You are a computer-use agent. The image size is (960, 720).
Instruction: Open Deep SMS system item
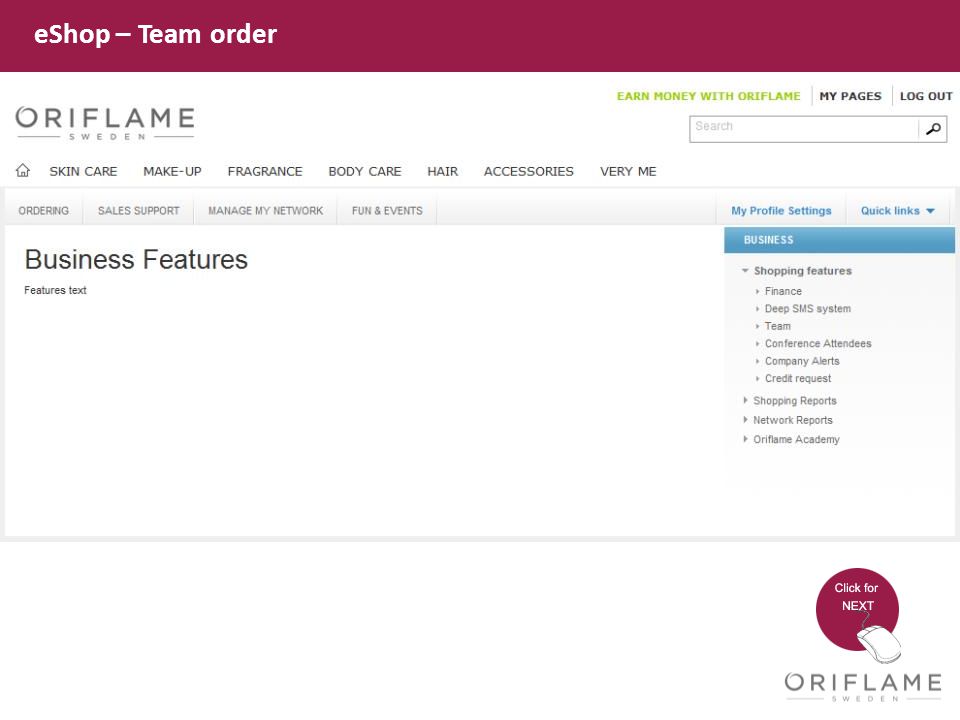808,309
